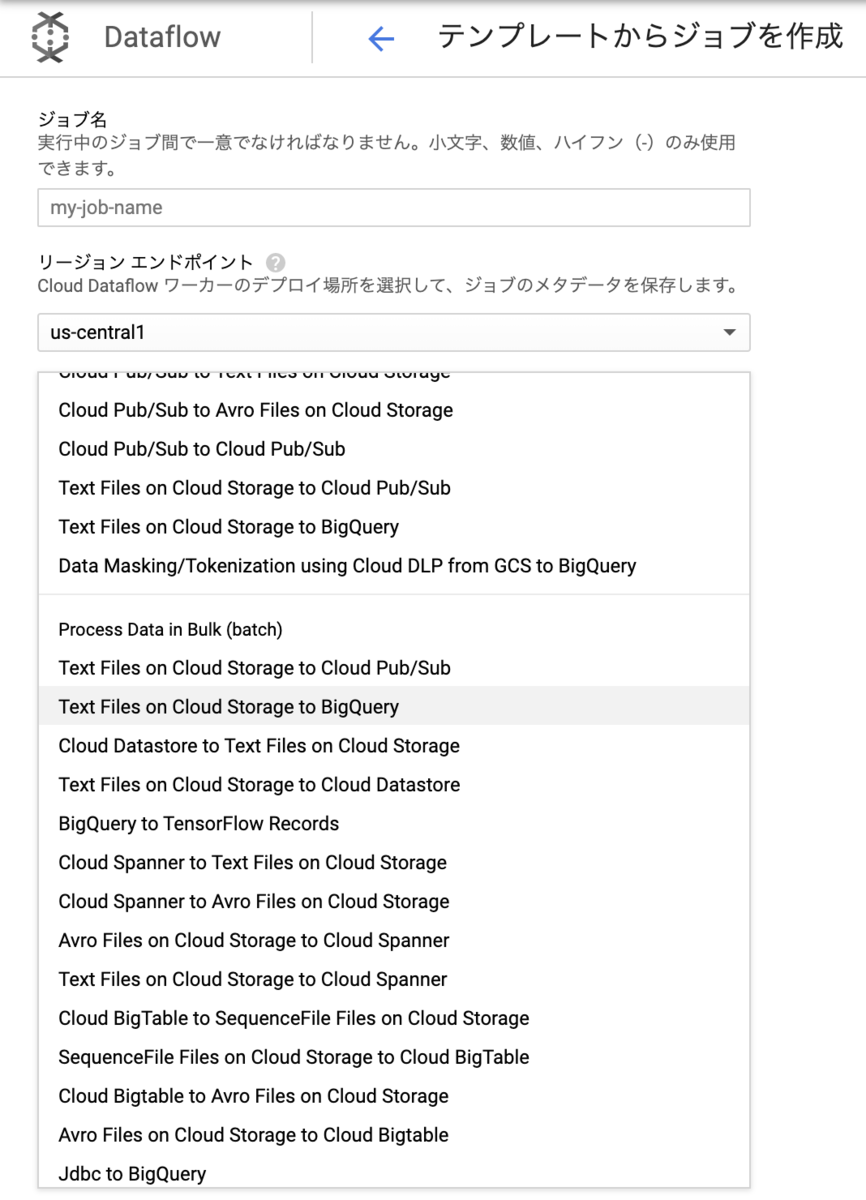
Task: Open the region endpoint help question mark
Action: click(x=276, y=263)
